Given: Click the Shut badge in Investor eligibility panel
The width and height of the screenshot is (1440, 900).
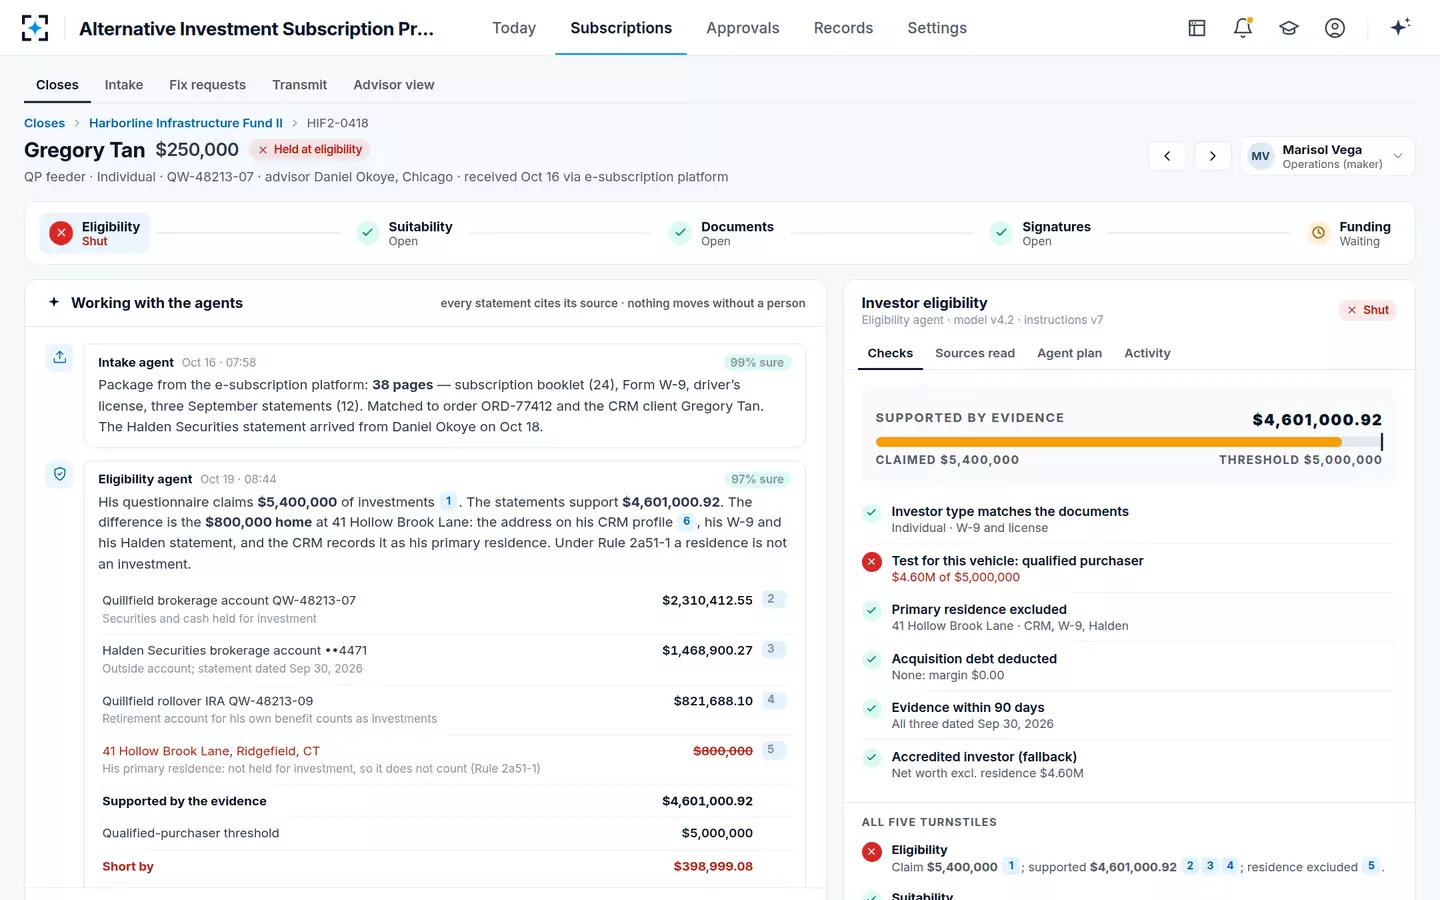Looking at the screenshot, I should click(x=1368, y=310).
